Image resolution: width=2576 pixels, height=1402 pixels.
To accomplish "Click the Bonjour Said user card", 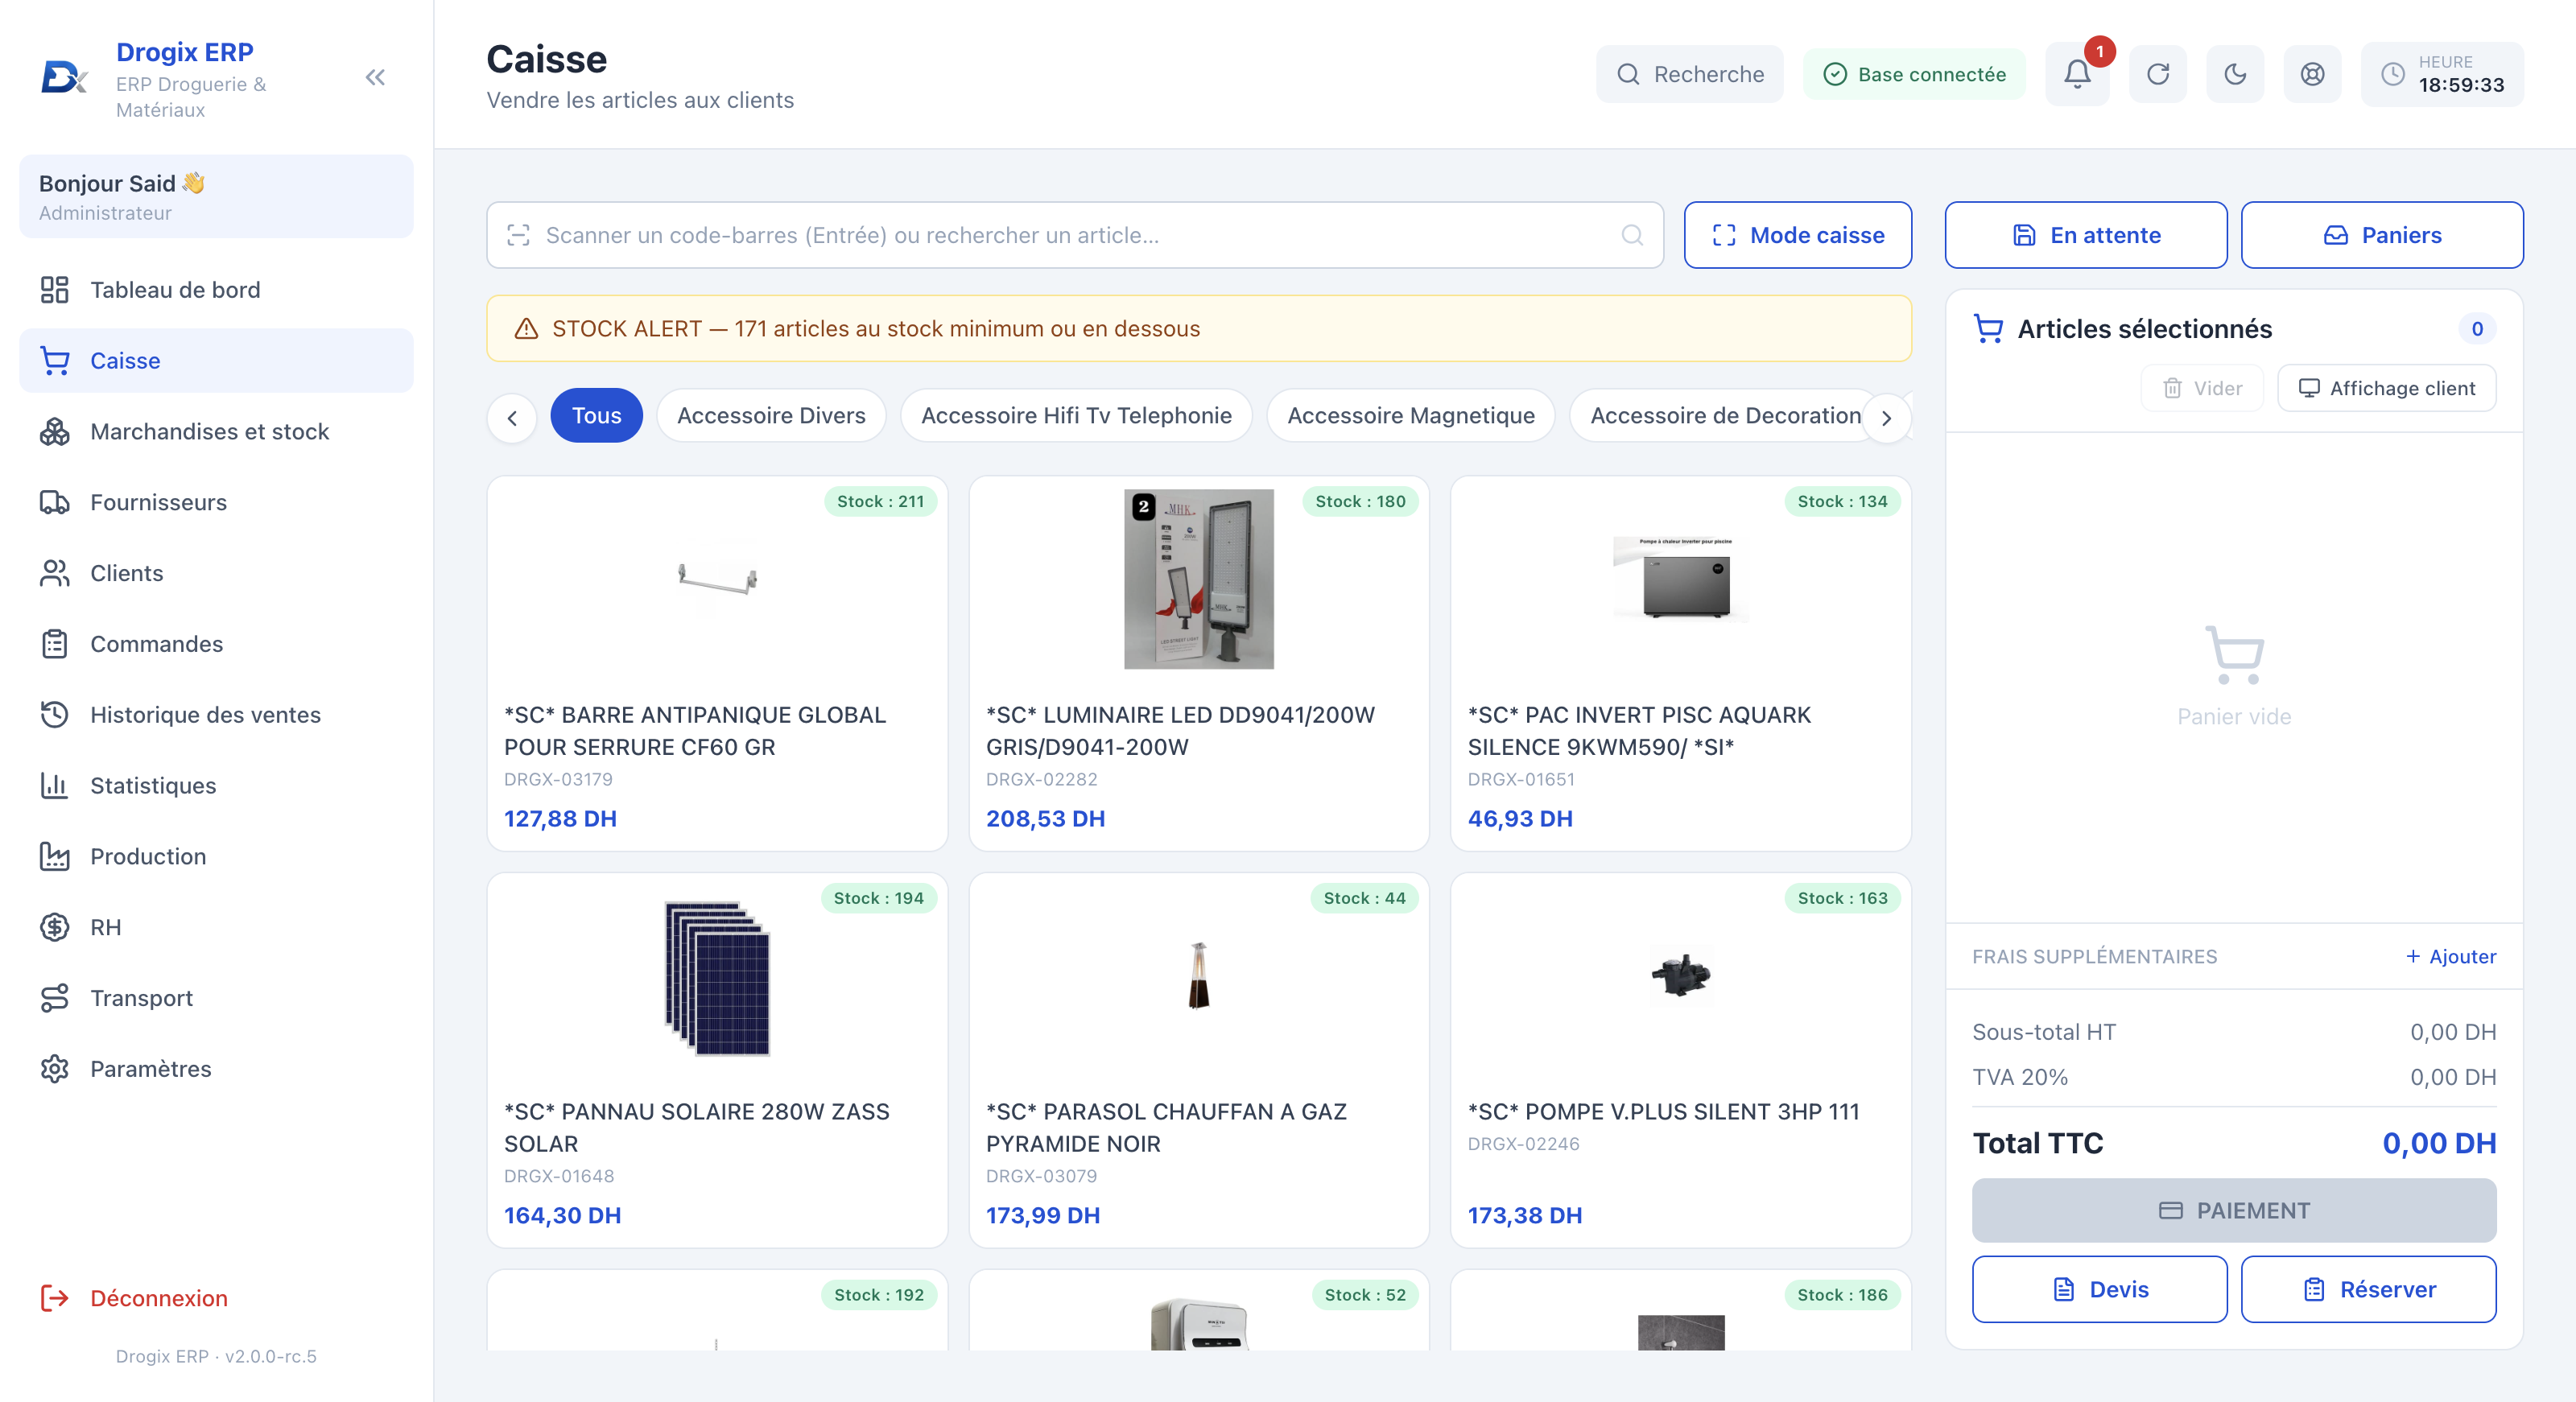I will point(216,196).
